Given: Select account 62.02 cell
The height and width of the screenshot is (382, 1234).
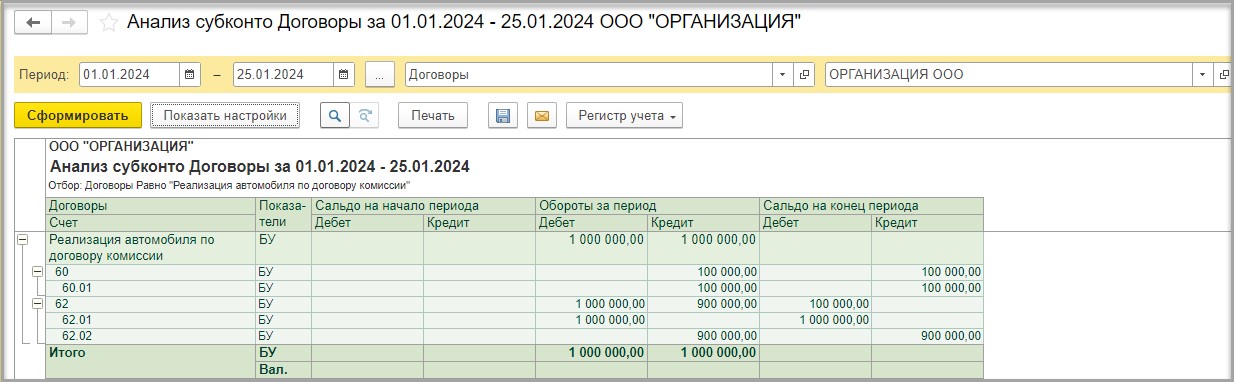Looking at the screenshot, I should tap(151, 335).
